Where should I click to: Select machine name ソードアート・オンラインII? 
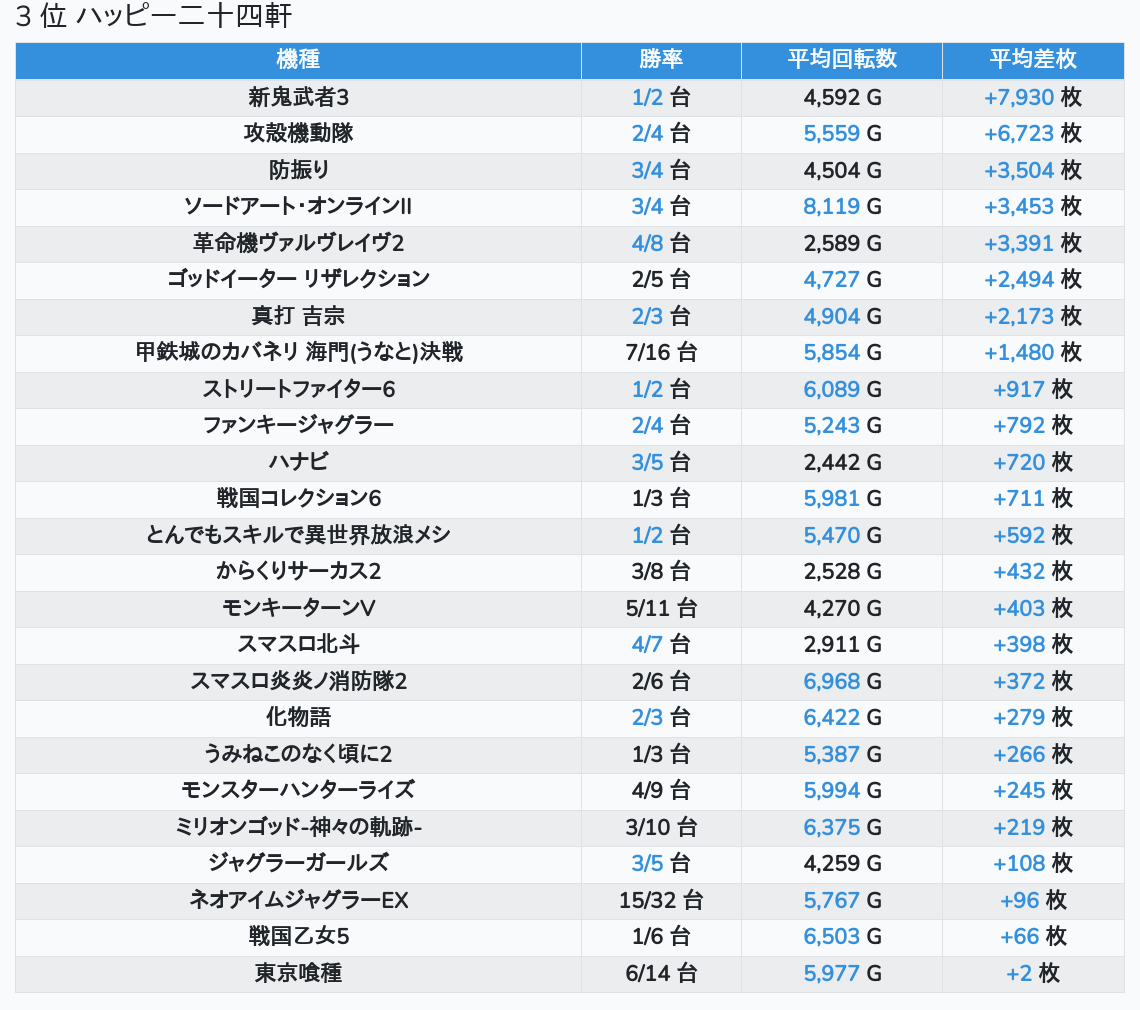pos(298,207)
